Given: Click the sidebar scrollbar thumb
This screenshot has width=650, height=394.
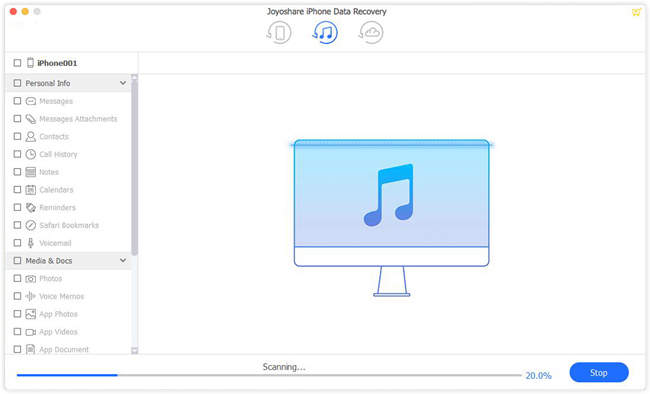Looking at the screenshot, I should click(x=134, y=168).
